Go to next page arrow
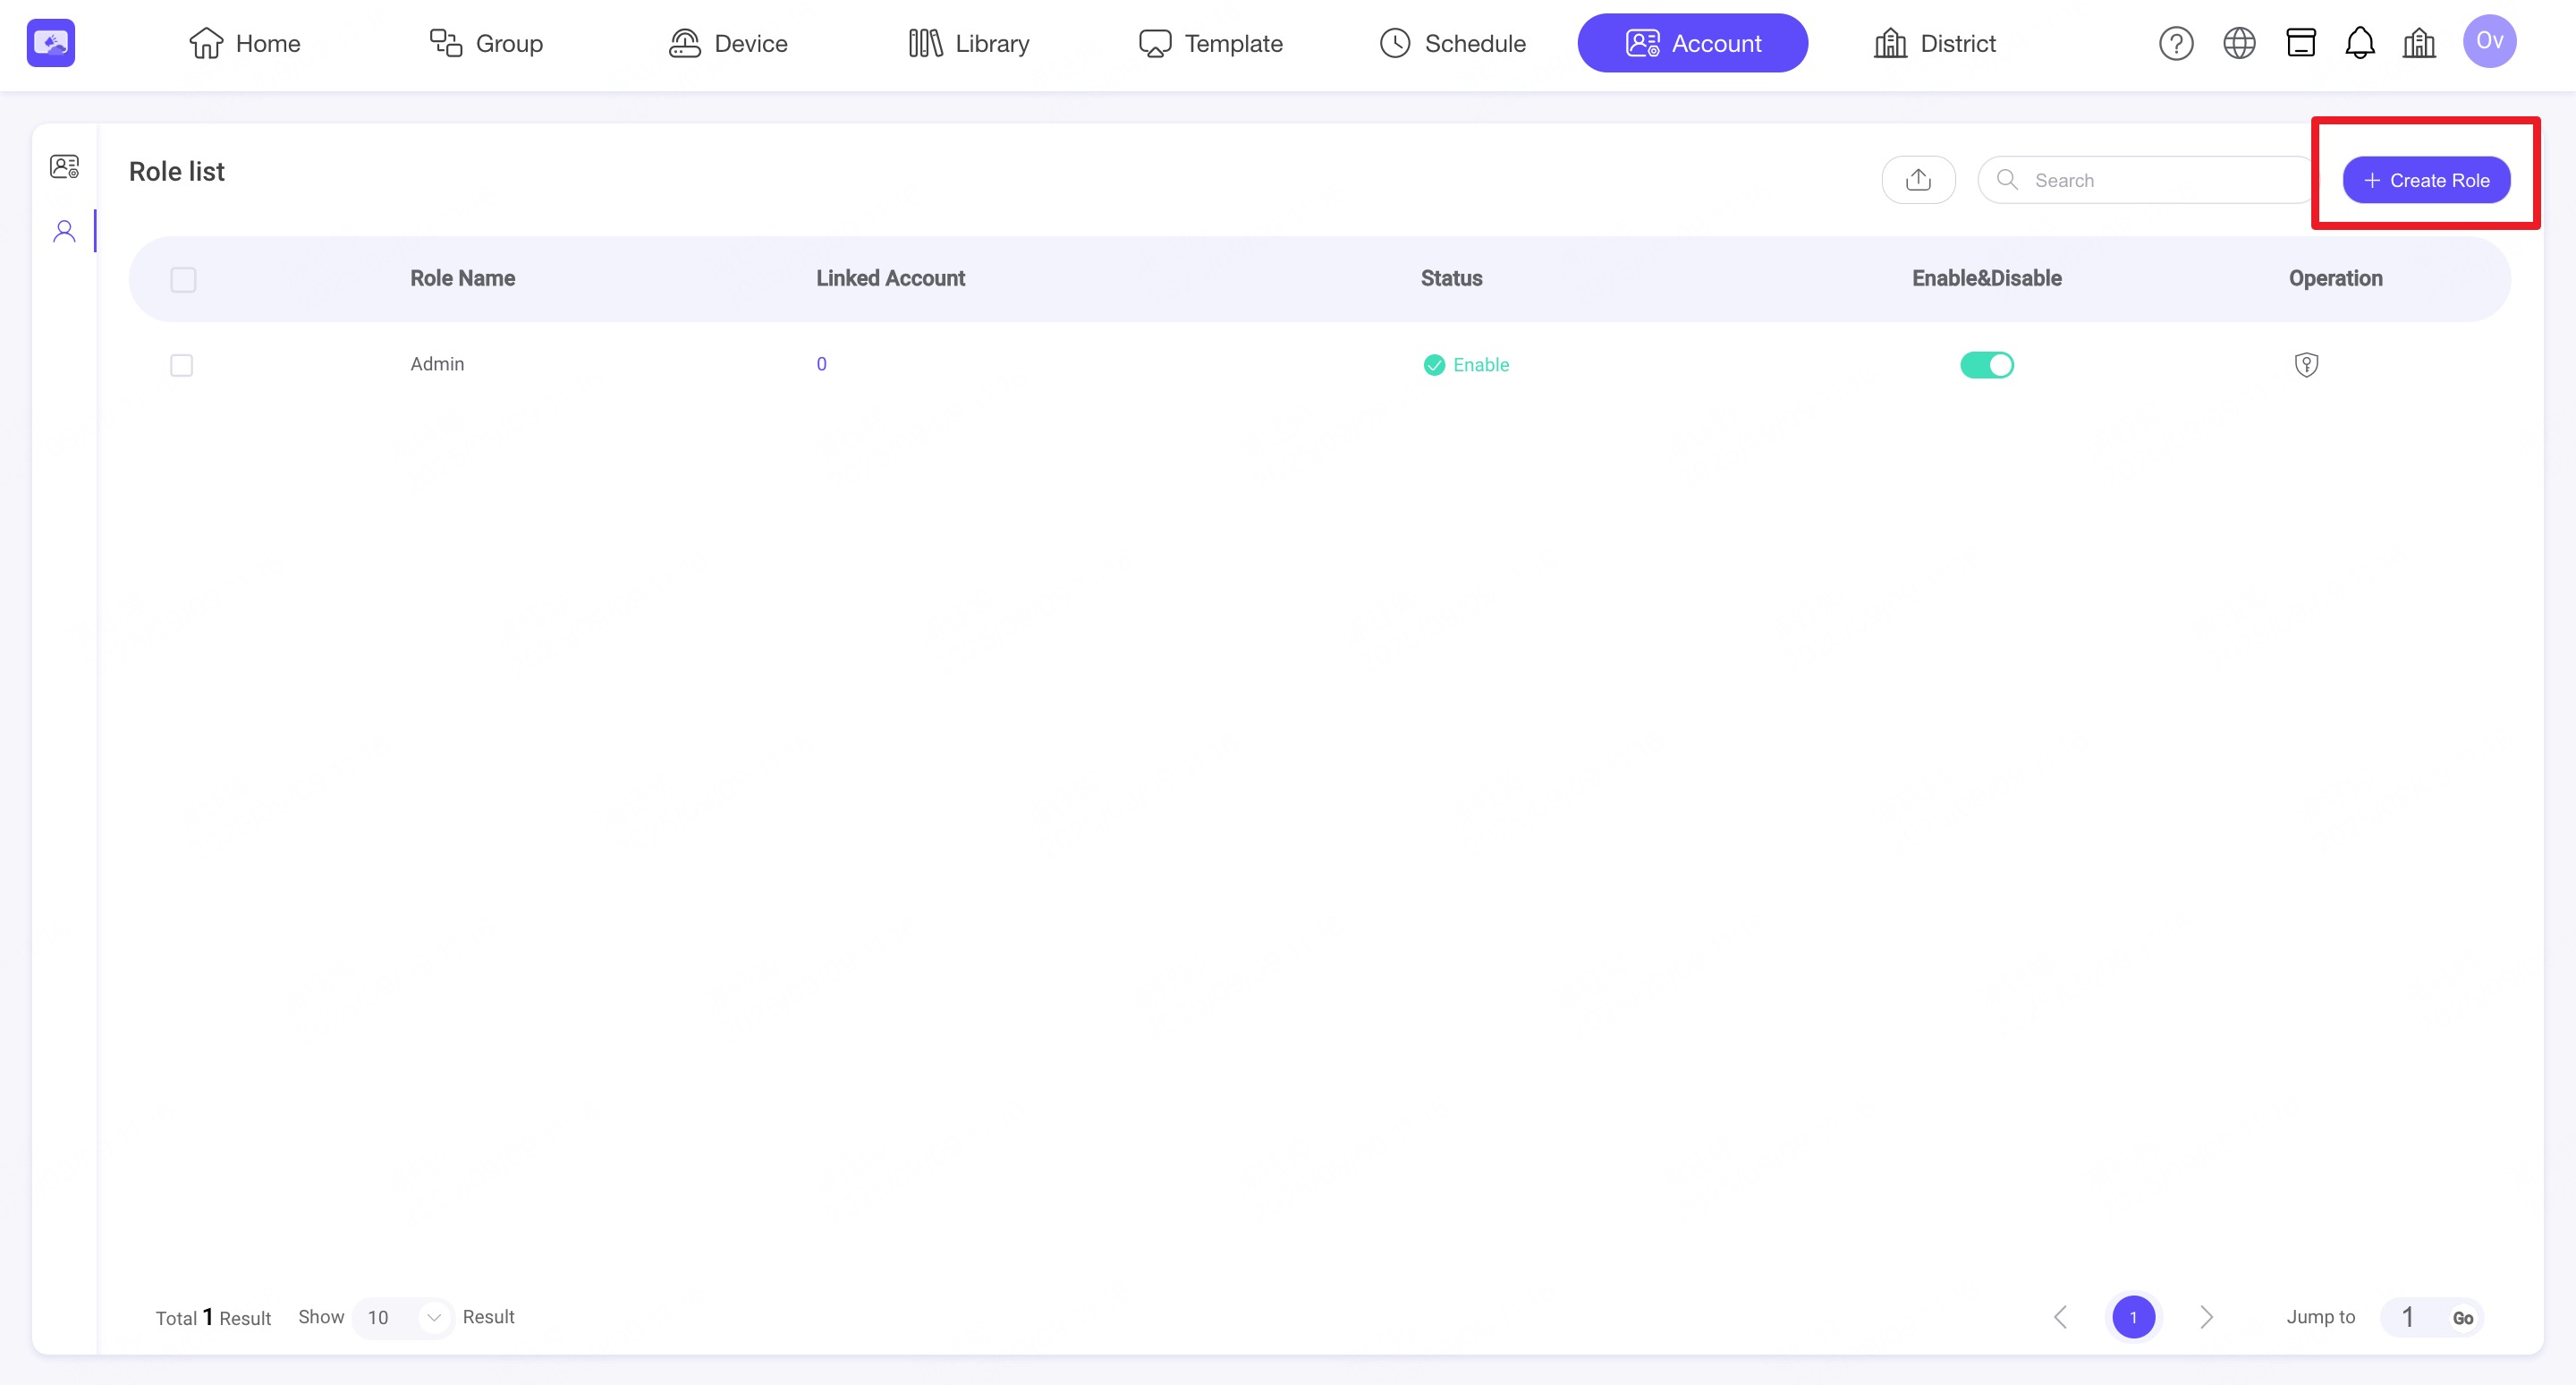Image resolution: width=2576 pixels, height=1385 pixels. coord(2207,1317)
